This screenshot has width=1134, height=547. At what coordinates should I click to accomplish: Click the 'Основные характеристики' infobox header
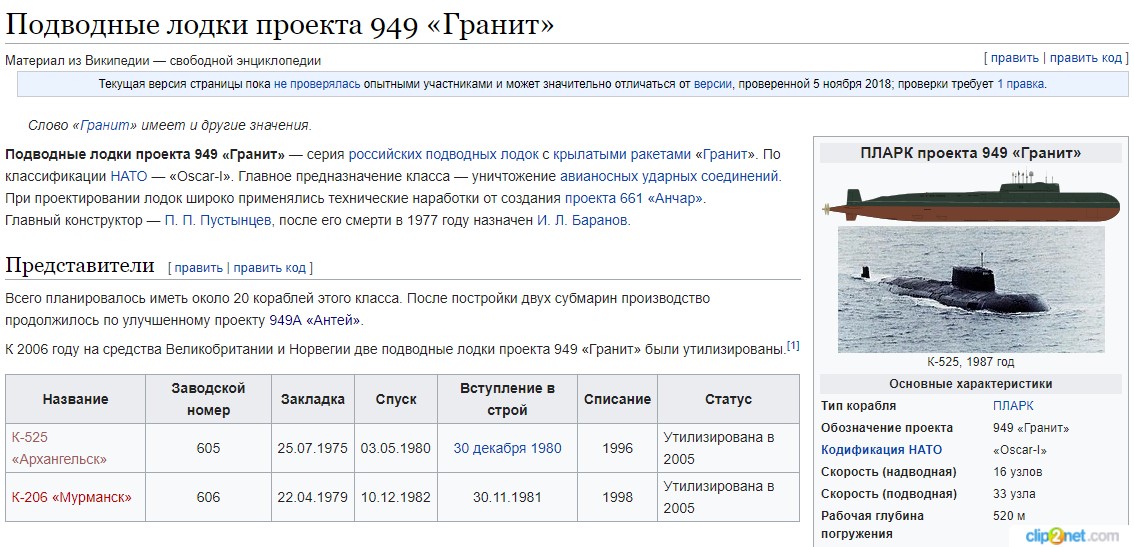pyautogui.click(x=971, y=384)
